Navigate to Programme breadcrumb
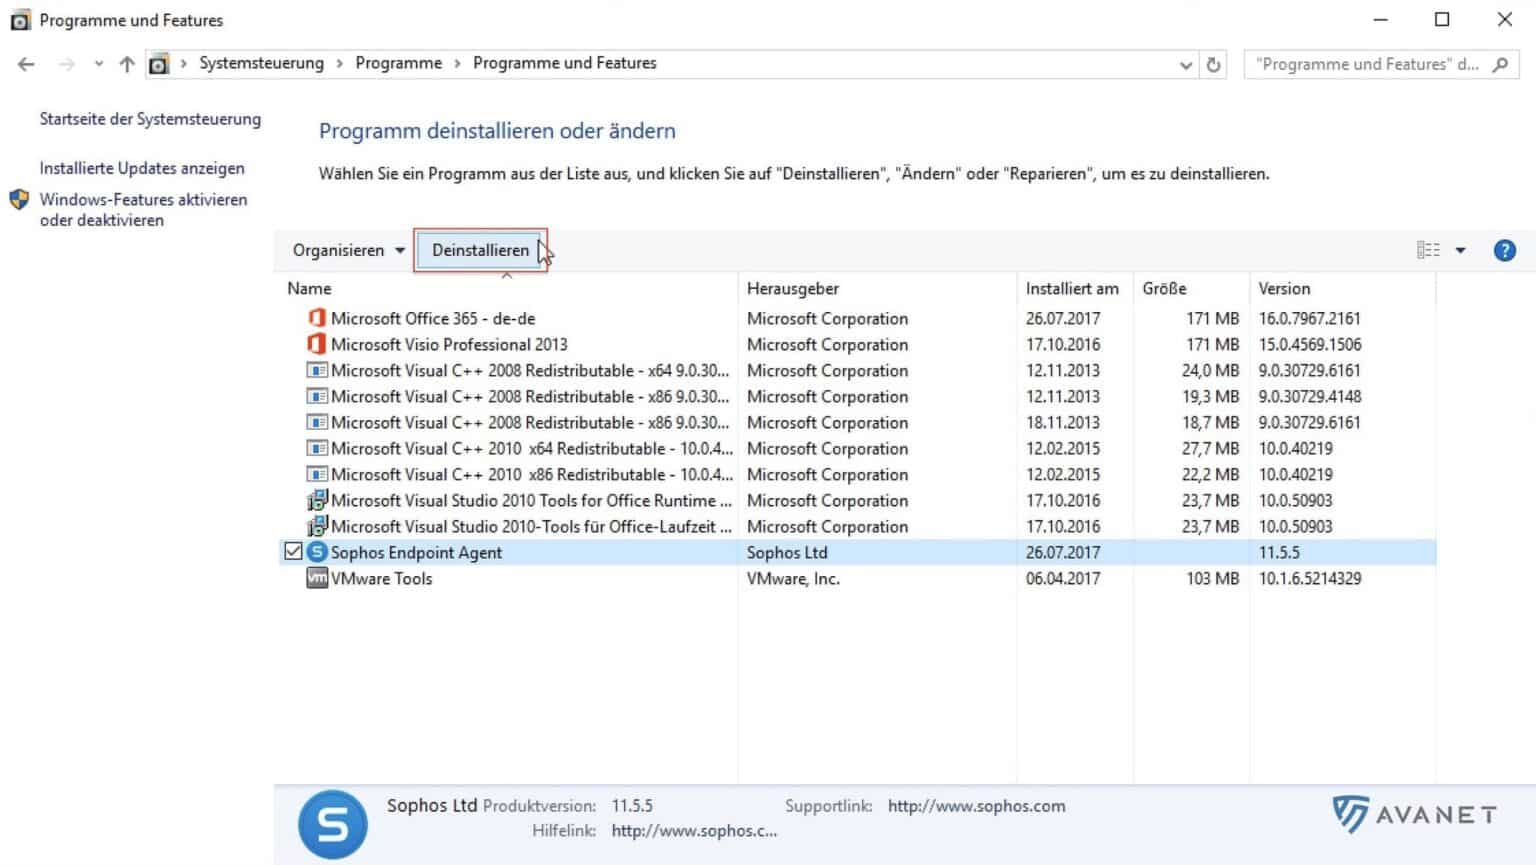Screen dimensions: 1536x865 (398, 63)
